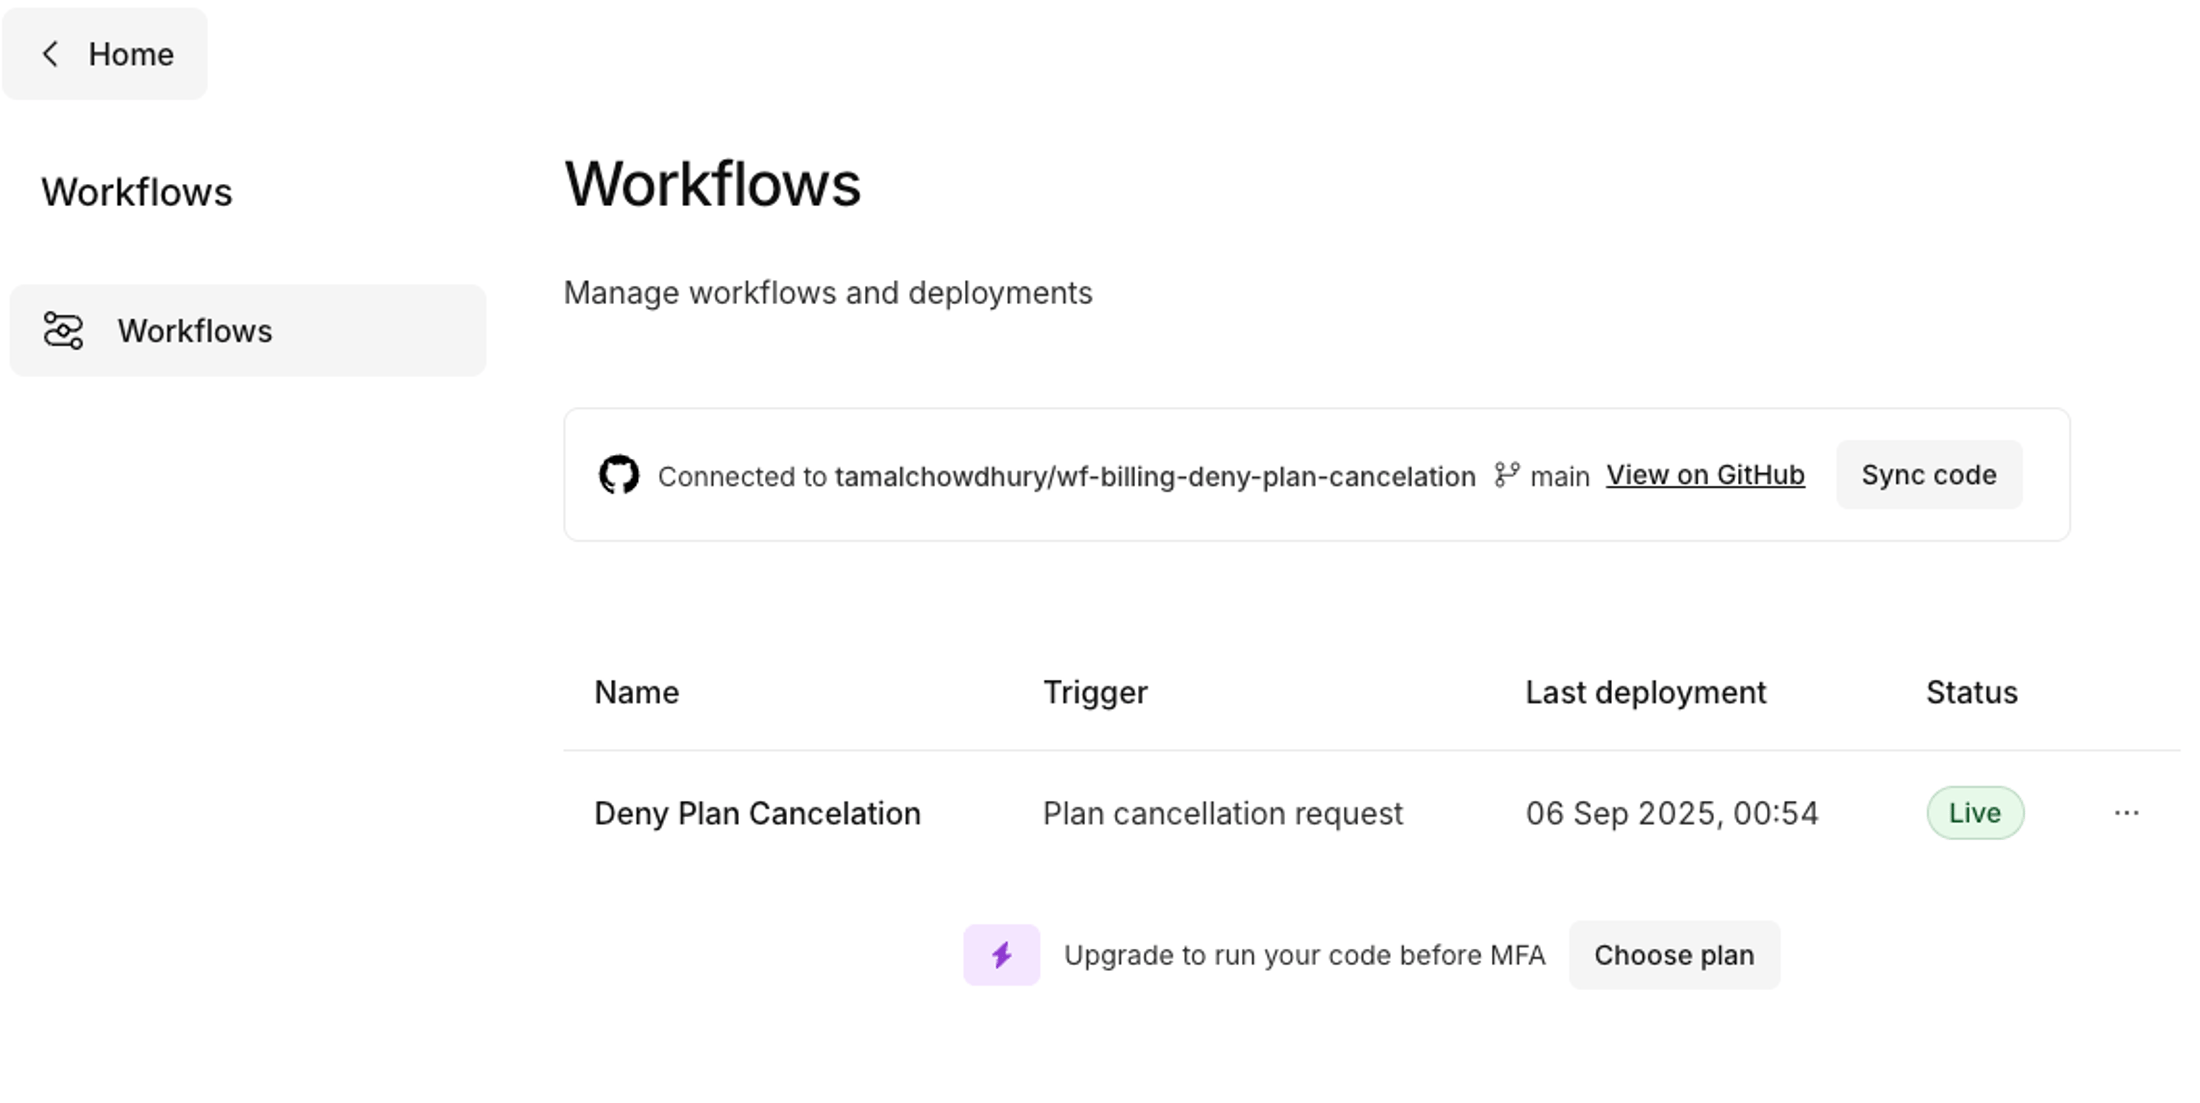Click the Sync code button

(1928, 474)
